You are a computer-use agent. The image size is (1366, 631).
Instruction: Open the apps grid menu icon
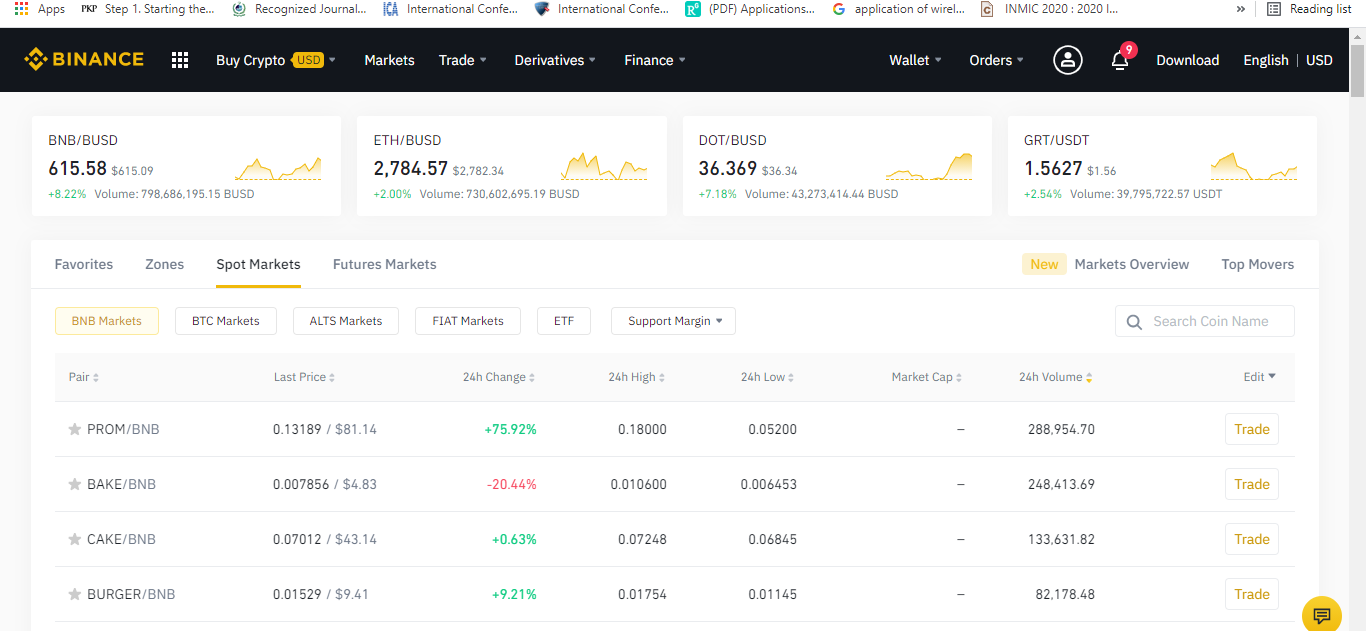[180, 60]
